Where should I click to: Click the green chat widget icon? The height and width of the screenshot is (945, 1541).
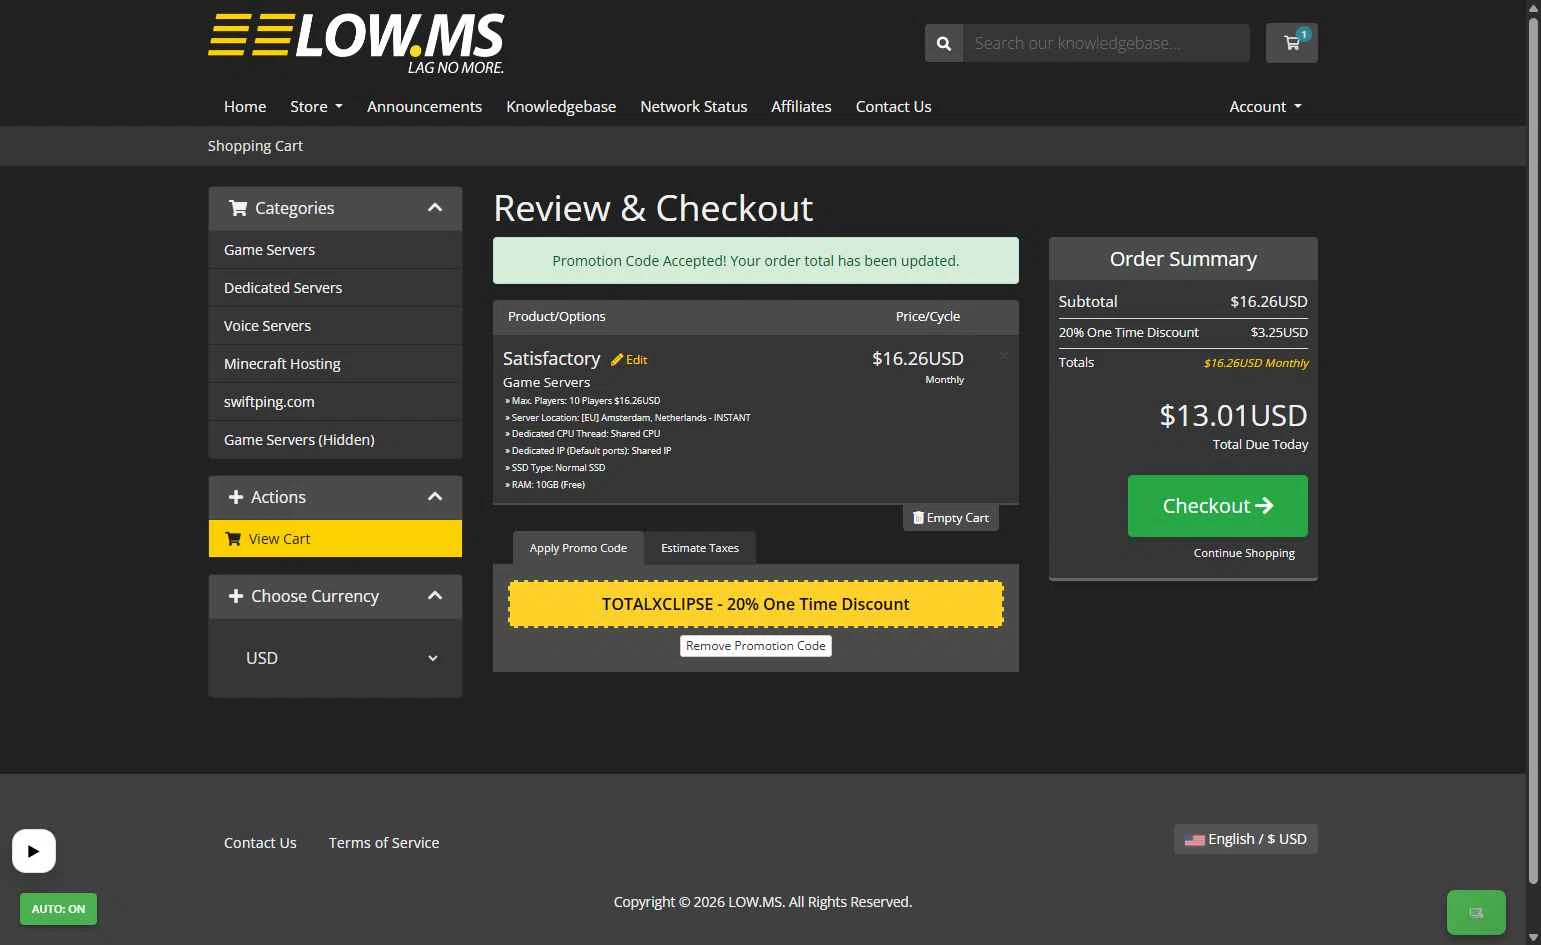pyautogui.click(x=1475, y=912)
